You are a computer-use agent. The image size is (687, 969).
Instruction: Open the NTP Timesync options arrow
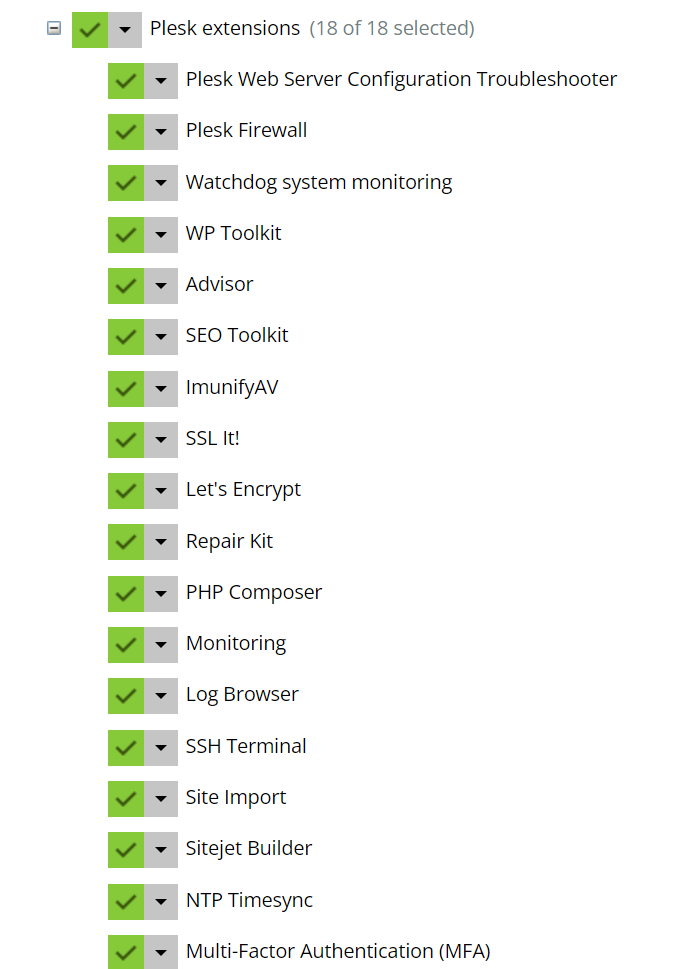point(161,901)
